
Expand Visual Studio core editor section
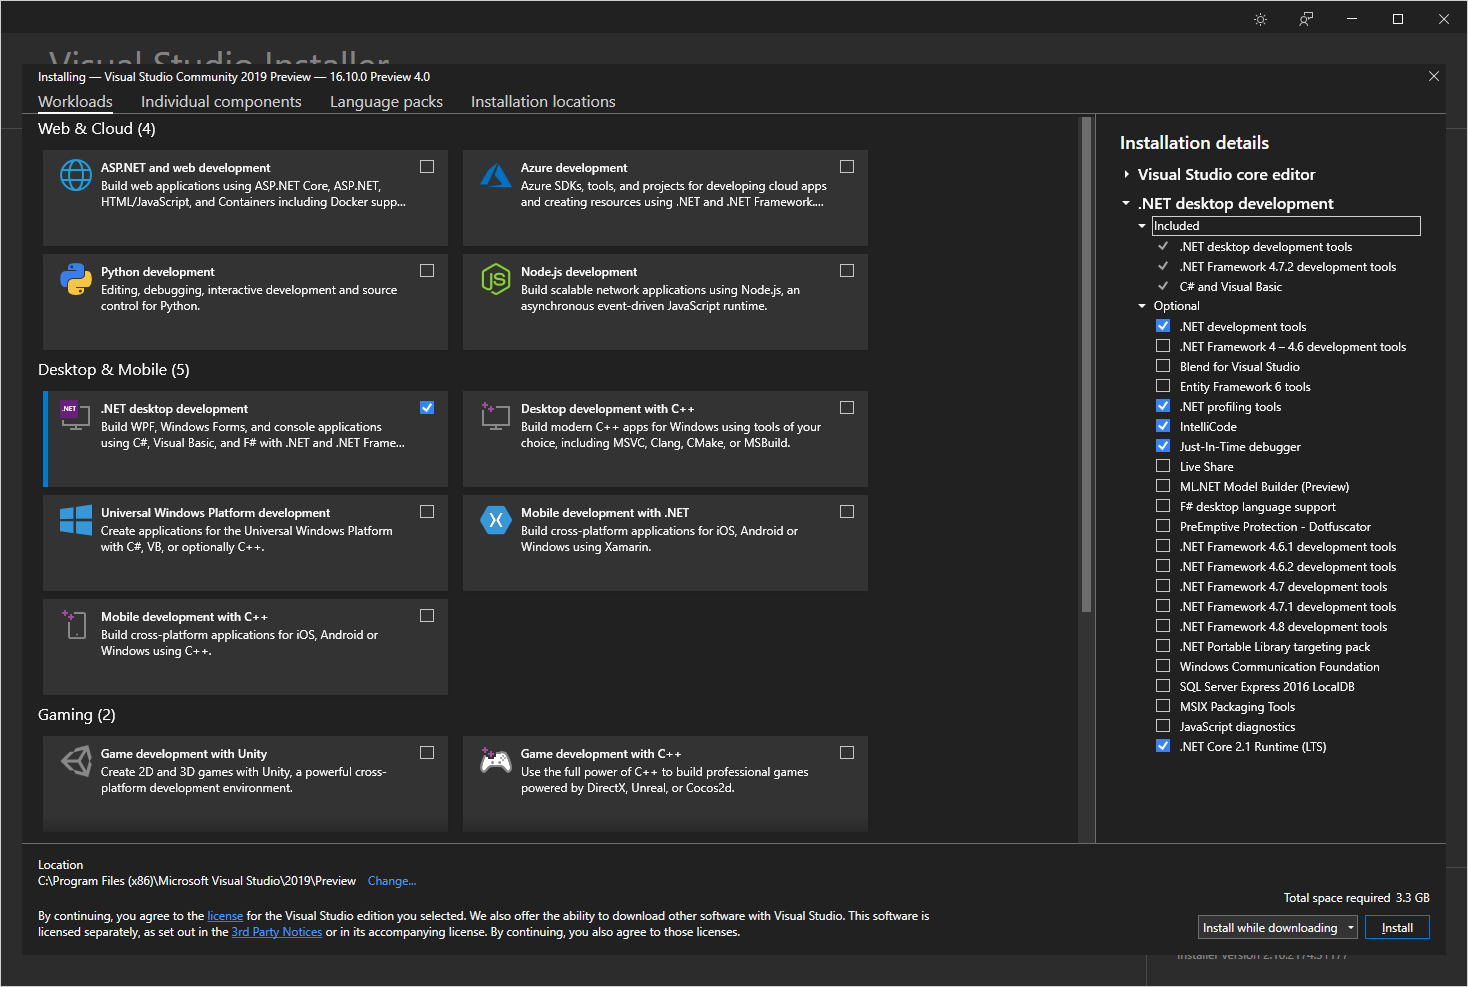tap(1127, 174)
